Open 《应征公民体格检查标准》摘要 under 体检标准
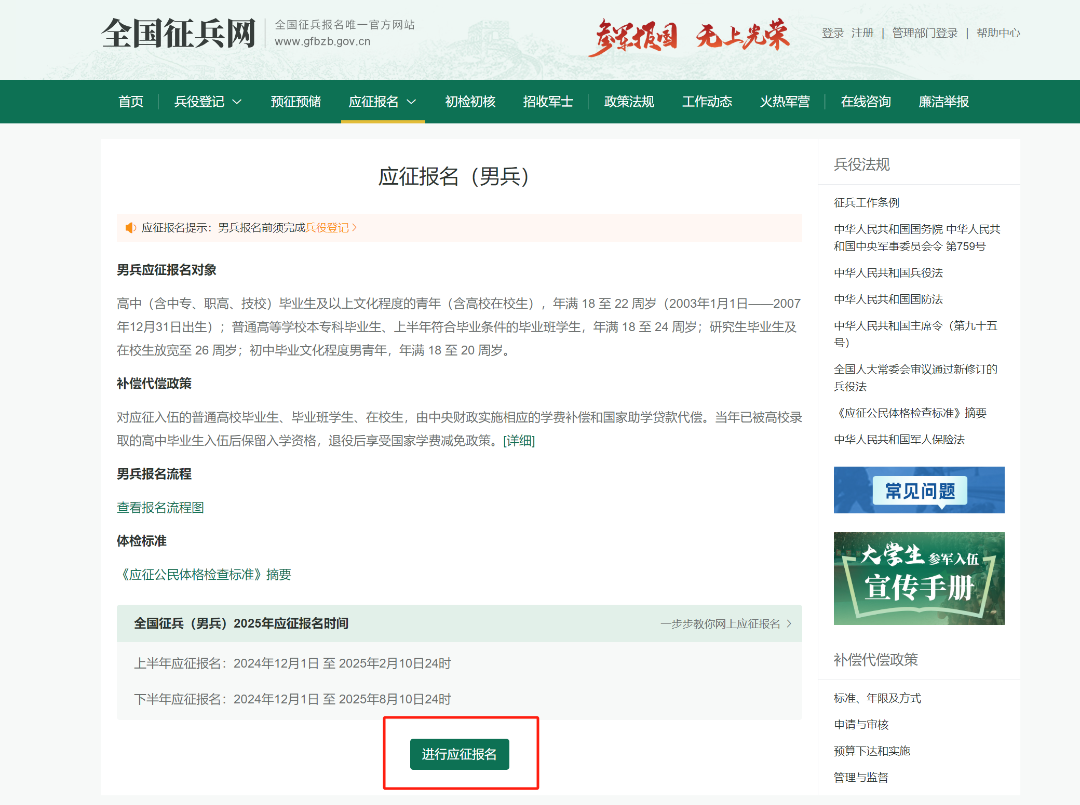 pyautogui.click(x=204, y=575)
